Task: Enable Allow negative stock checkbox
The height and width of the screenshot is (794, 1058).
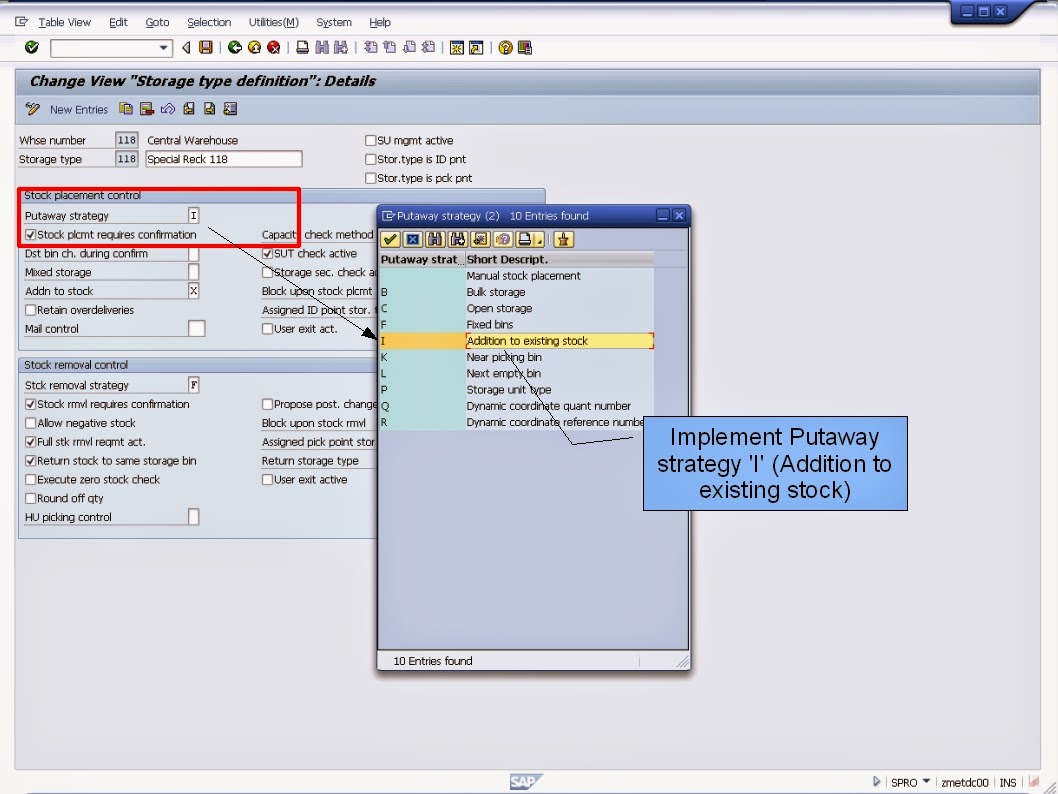Action: [x=30, y=423]
